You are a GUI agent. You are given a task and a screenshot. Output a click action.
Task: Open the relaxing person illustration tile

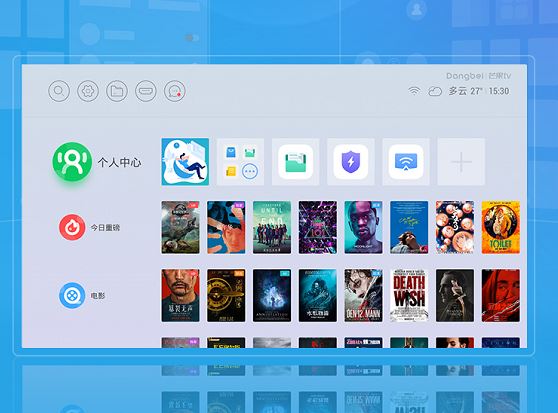185,162
